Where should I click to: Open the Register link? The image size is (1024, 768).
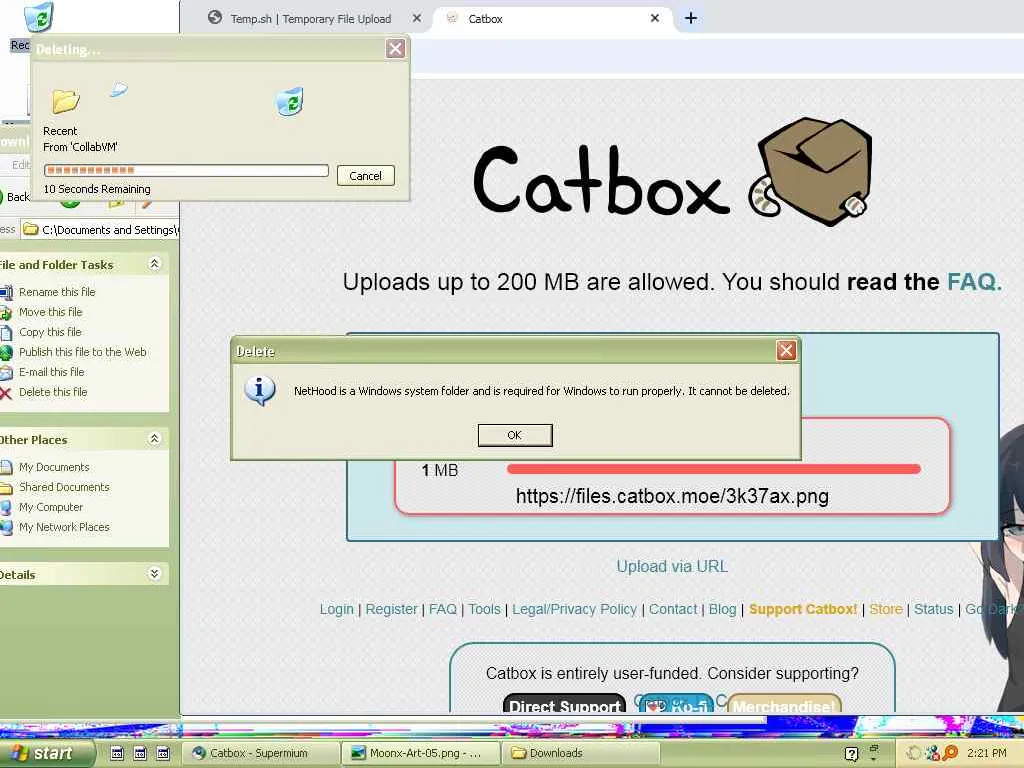pyautogui.click(x=391, y=609)
